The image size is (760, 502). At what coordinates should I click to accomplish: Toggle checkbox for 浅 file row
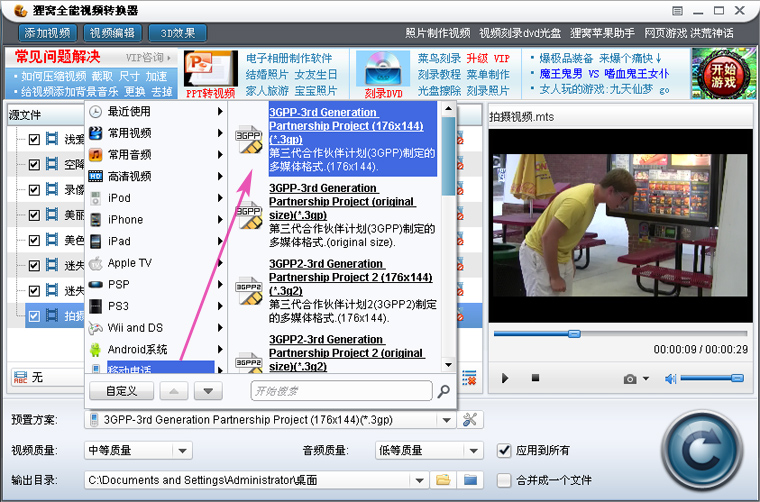(34, 140)
